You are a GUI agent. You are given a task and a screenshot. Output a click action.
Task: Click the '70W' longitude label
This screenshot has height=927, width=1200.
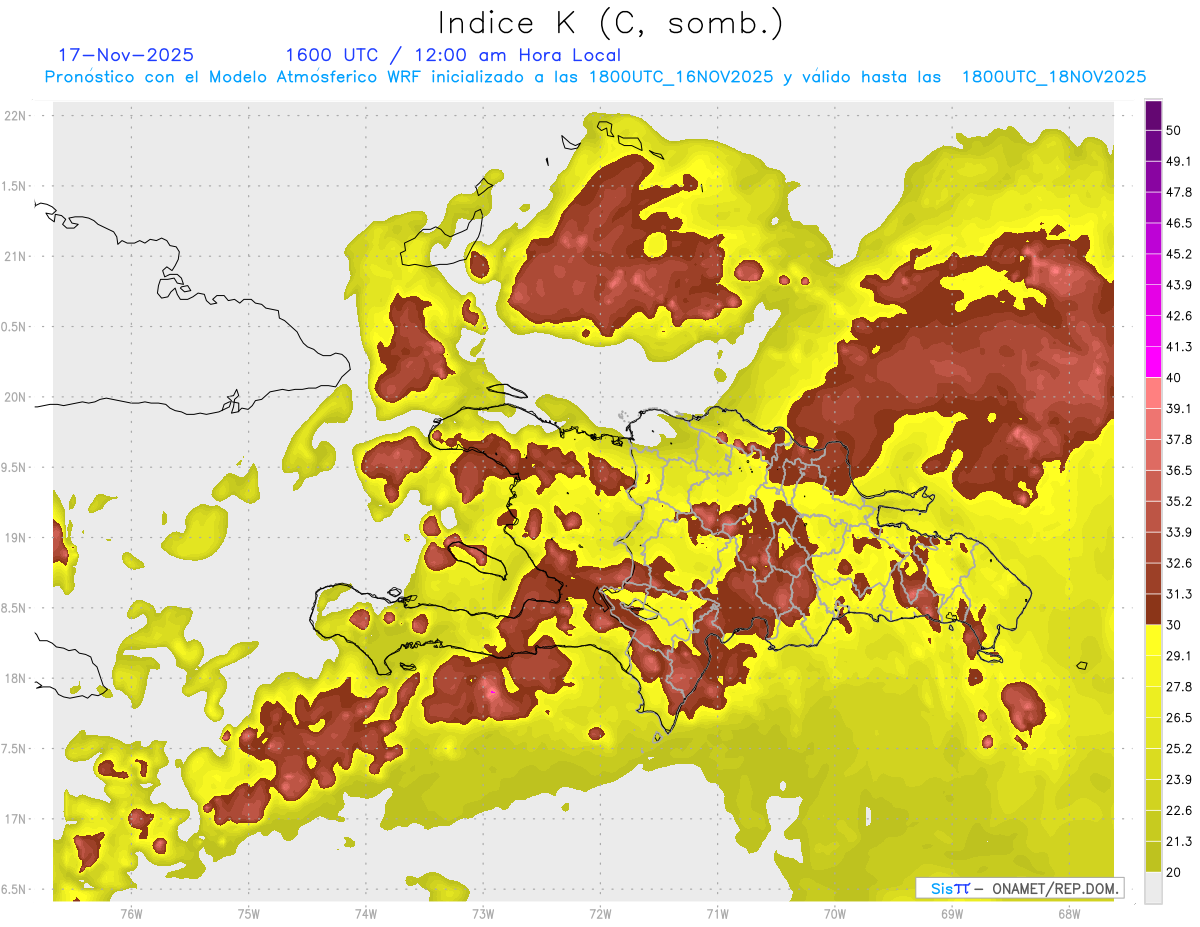[x=834, y=914]
